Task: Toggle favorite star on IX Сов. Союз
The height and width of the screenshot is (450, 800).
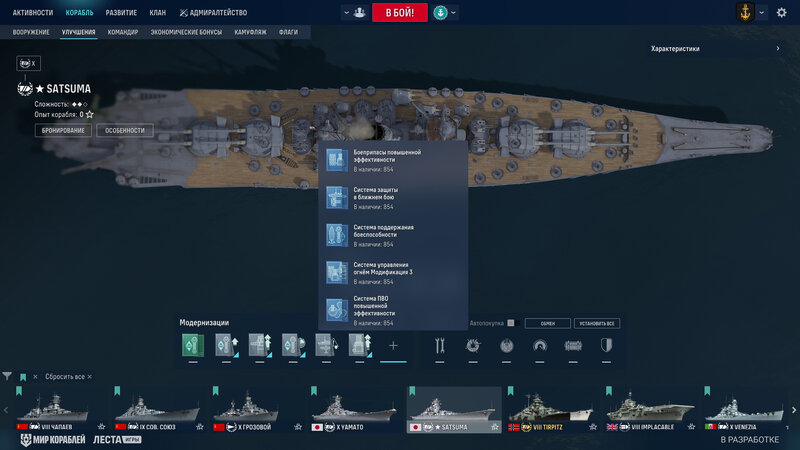Action: click(x=199, y=427)
